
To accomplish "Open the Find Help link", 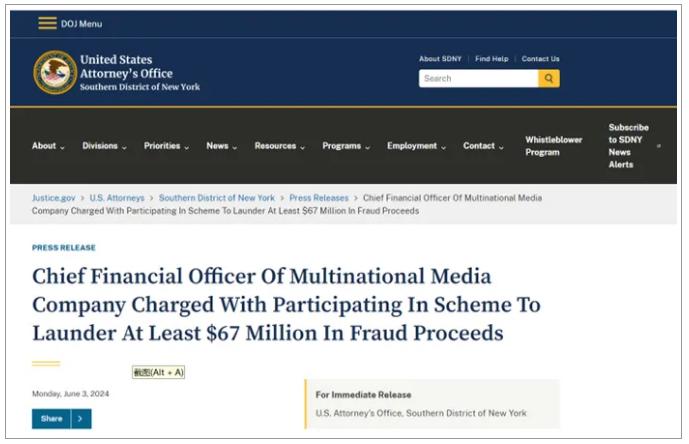I will pyautogui.click(x=491, y=59).
